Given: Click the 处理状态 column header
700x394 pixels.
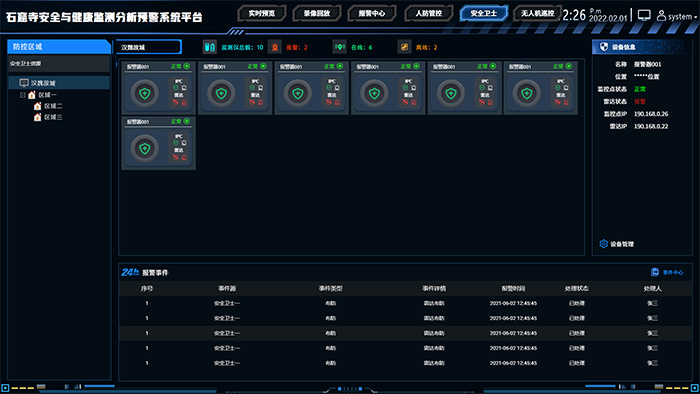Looking at the screenshot, I should 576,288.
